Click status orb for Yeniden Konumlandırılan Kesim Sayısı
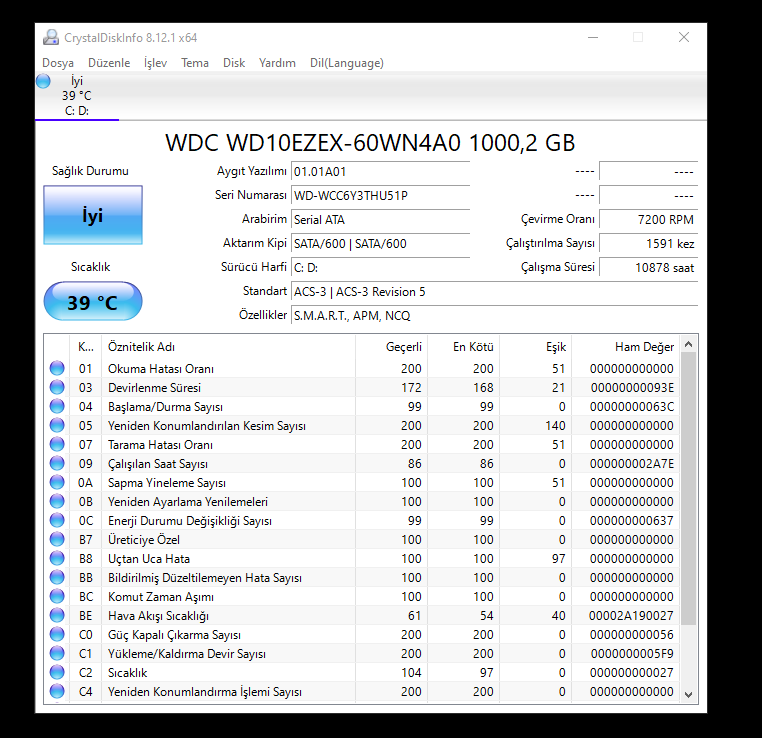Image resolution: width=762 pixels, height=738 pixels. [x=57, y=425]
